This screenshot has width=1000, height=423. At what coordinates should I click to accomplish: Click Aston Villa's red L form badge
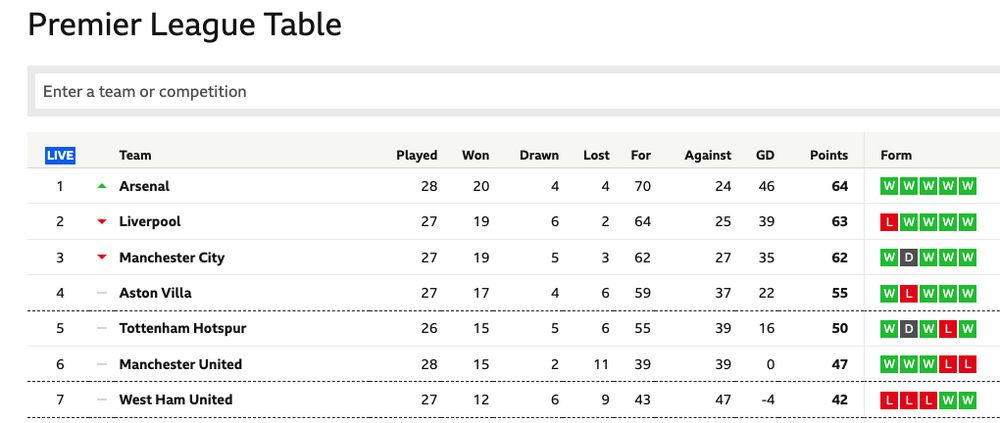tap(909, 293)
